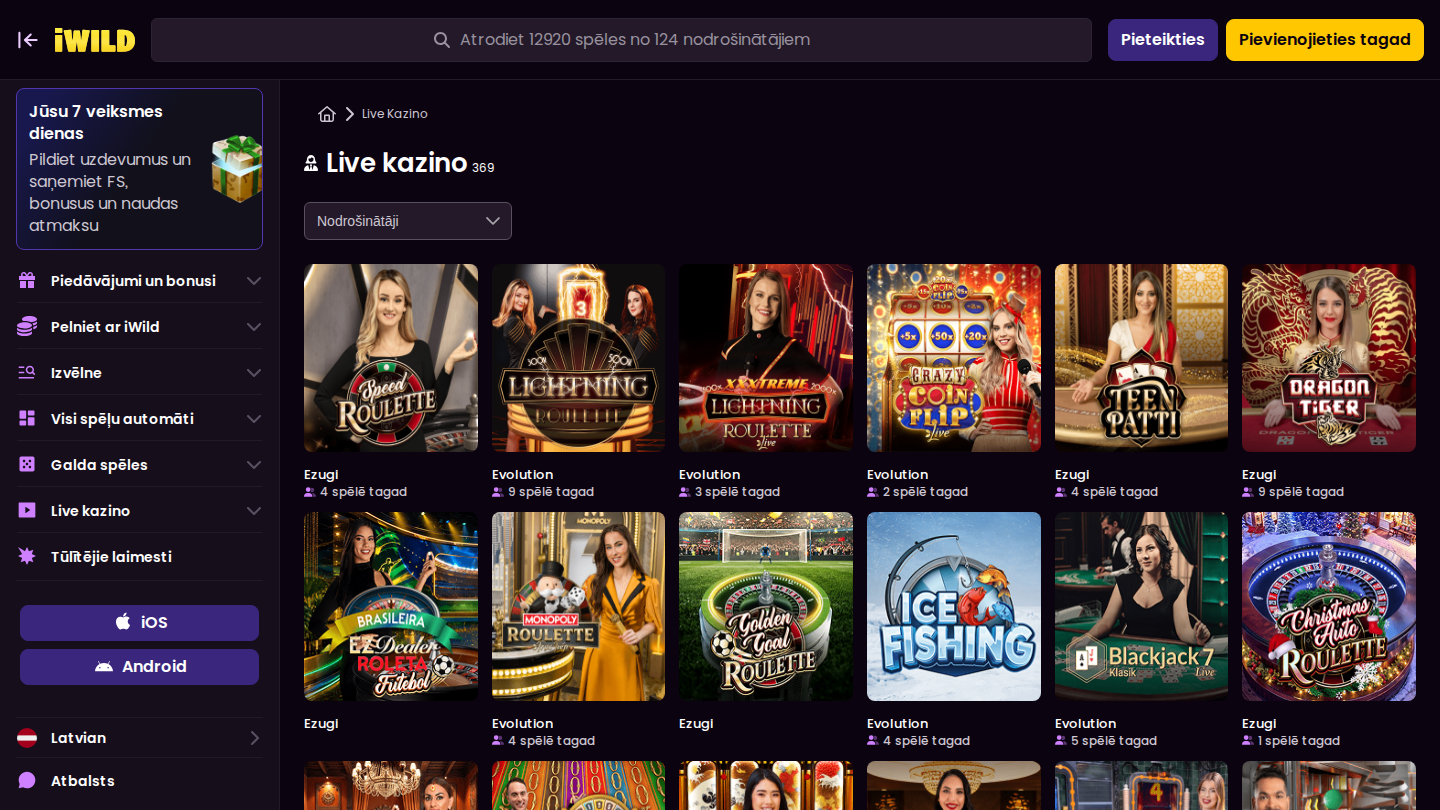The width and height of the screenshot is (1440, 810).
Task: Click Pievienojieties tagad signup button
Action: (x=1325, y=40)
